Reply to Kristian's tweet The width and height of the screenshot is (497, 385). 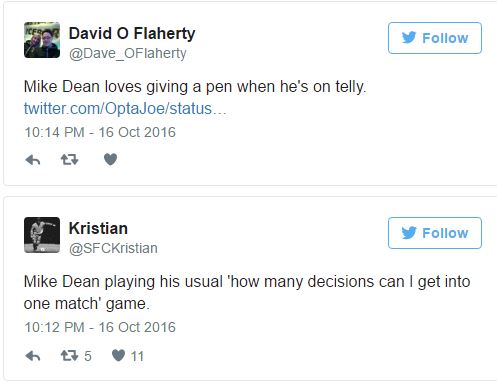click(33, 356)
